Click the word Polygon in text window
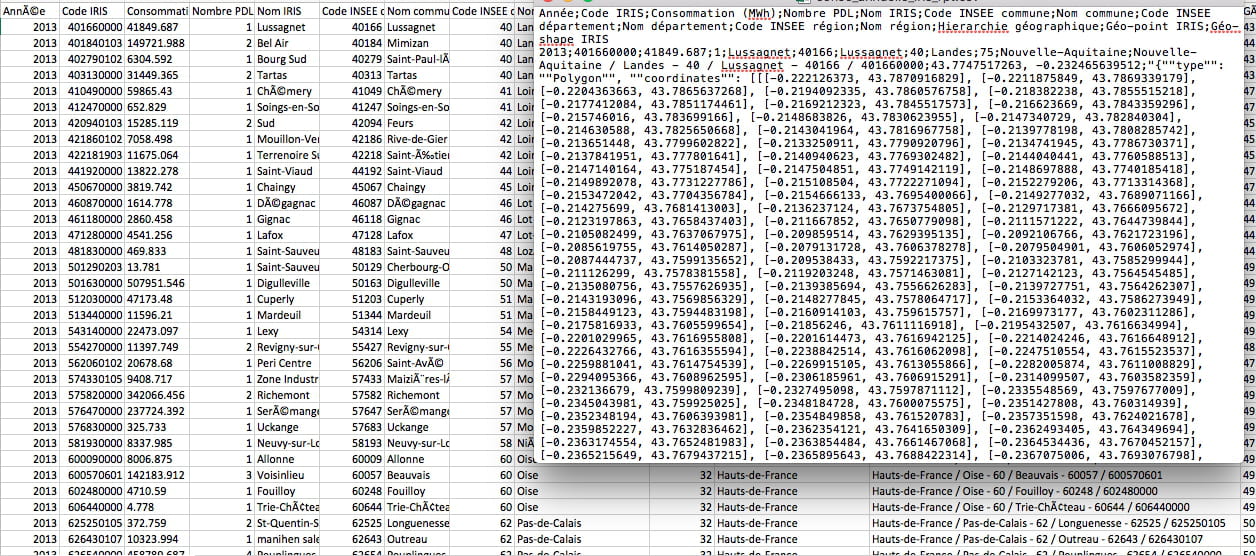The height and width of the screenshot is (556, 1256). tap(572, 77)
